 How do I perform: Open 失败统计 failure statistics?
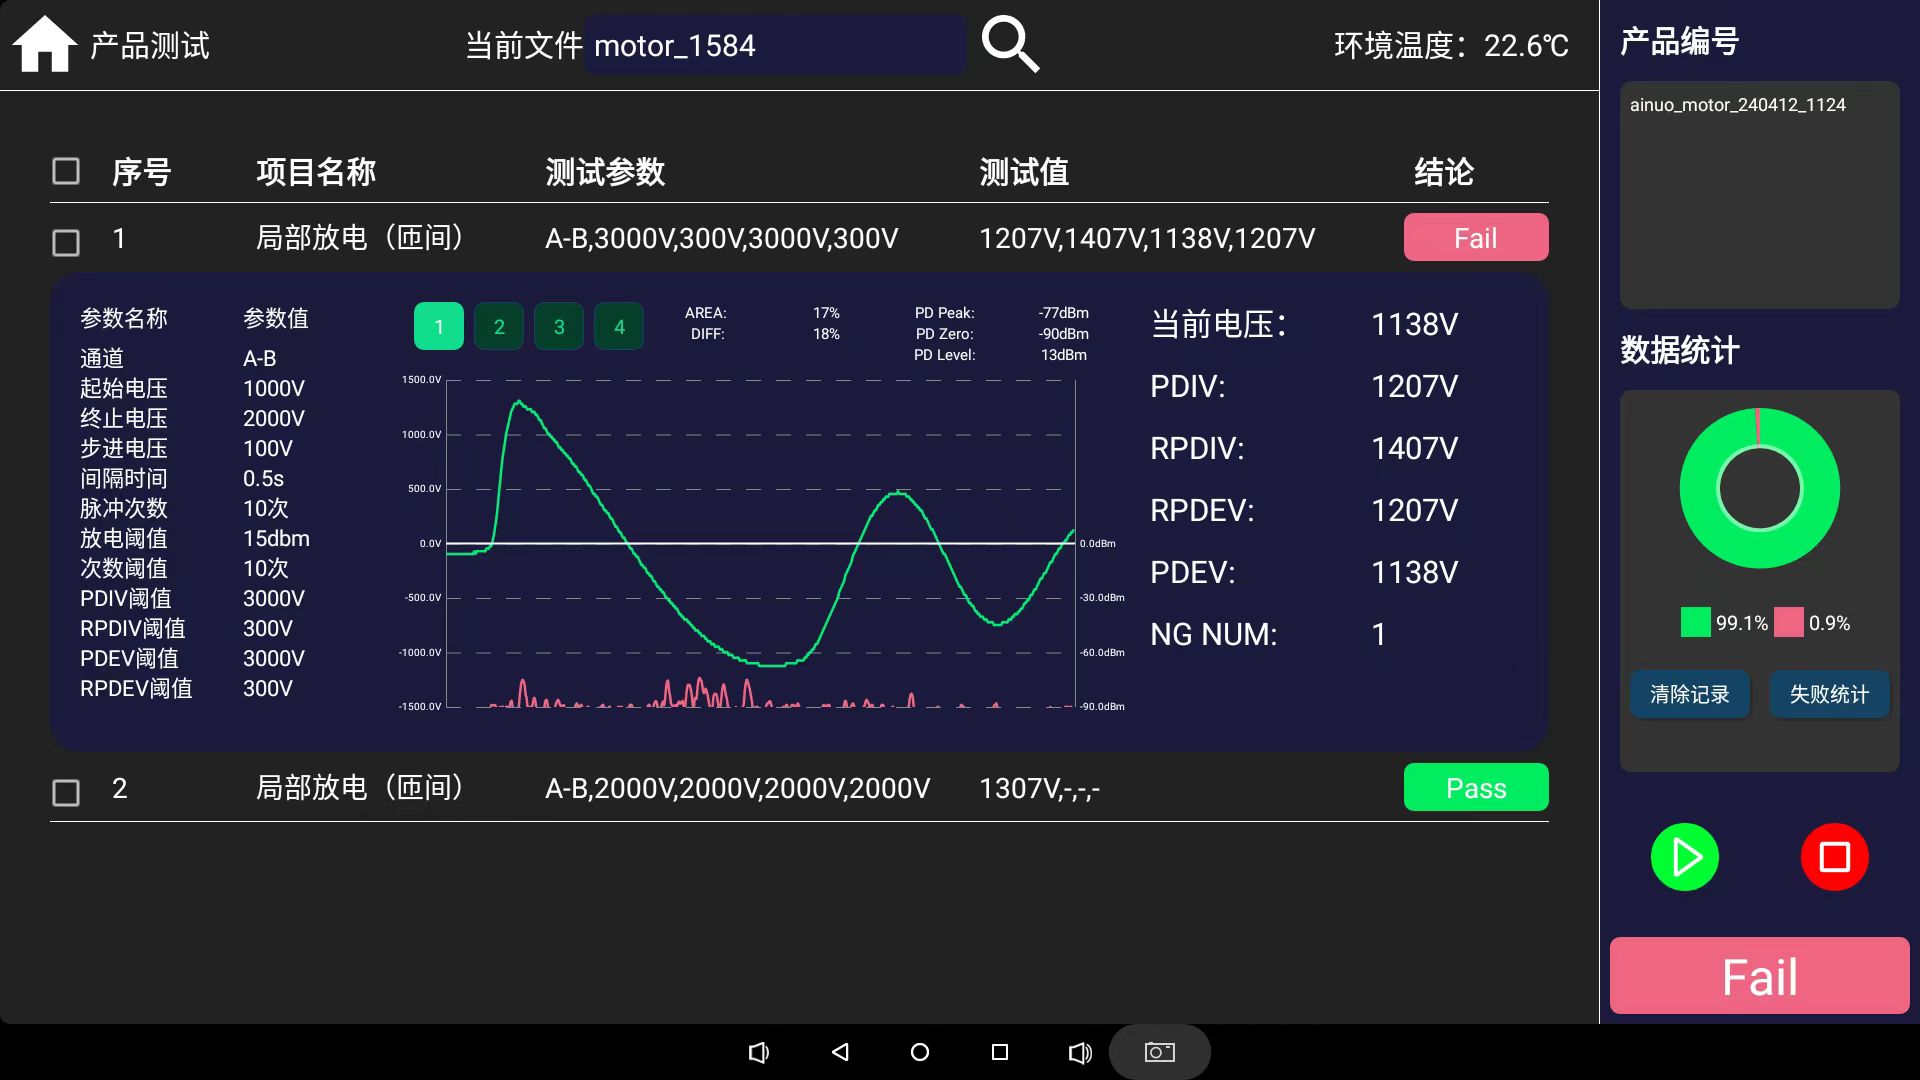point(1828,694)
